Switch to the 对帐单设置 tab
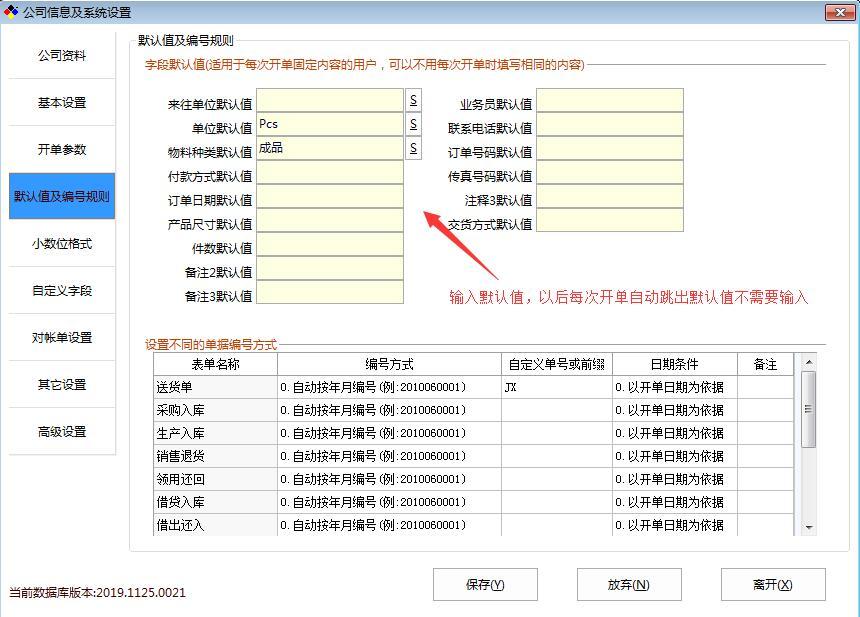Screen dimensions: 860x617 click(x=62, y=337)
